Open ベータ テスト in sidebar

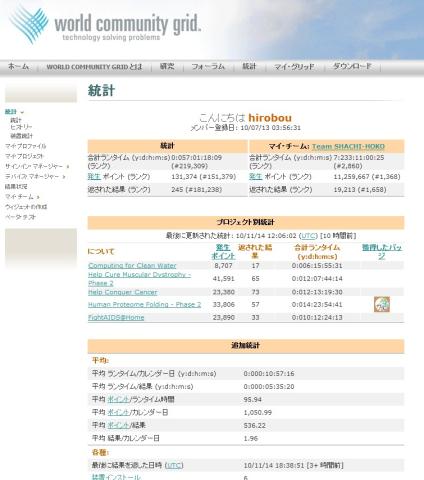click(x=20, y=217)
